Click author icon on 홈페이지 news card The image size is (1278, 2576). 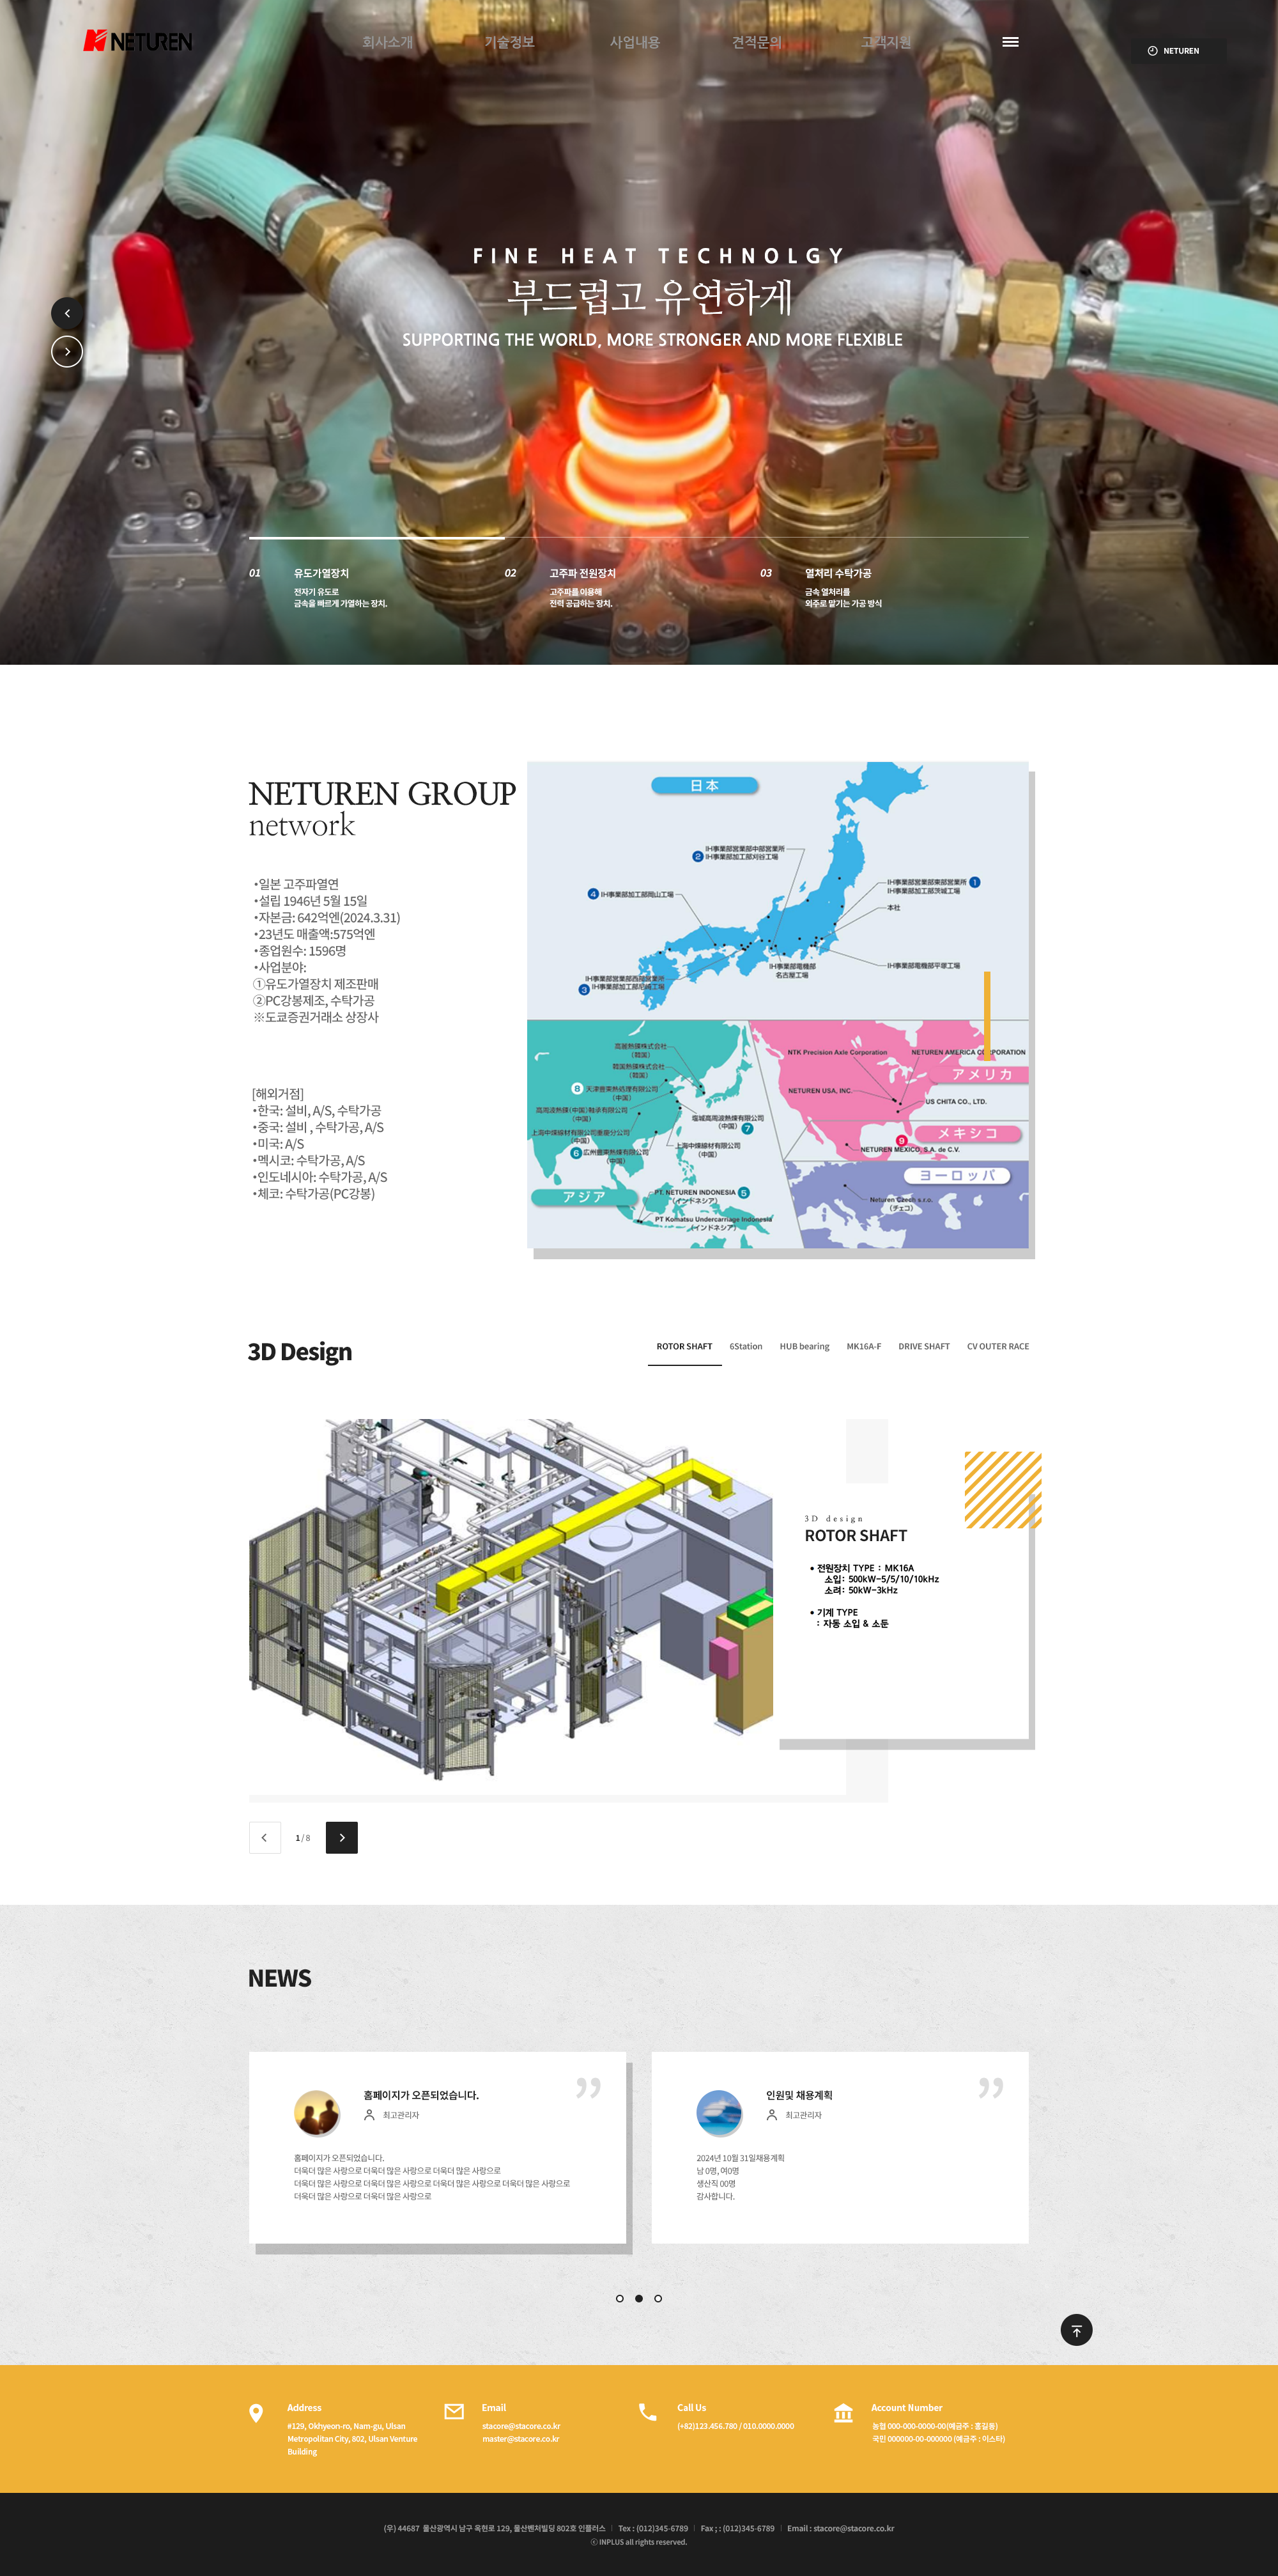369,2115
